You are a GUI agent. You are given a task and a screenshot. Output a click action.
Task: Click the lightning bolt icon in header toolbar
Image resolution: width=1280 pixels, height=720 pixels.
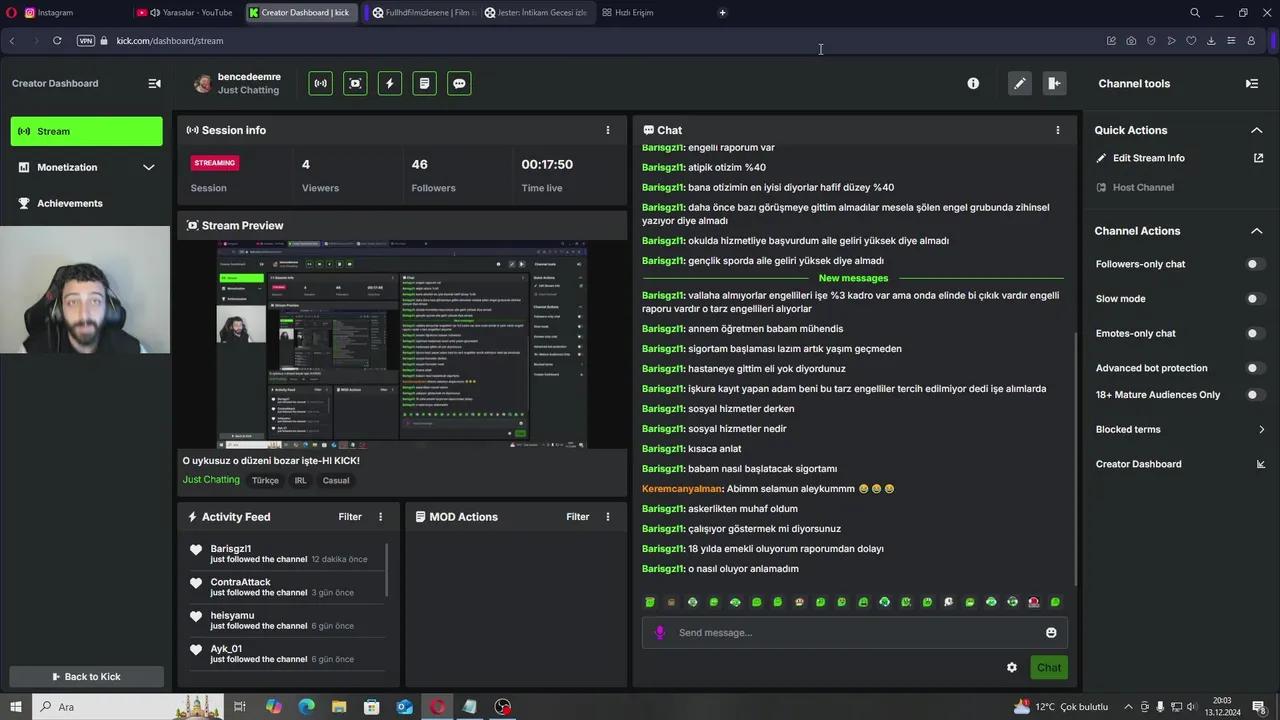(390, 84)
